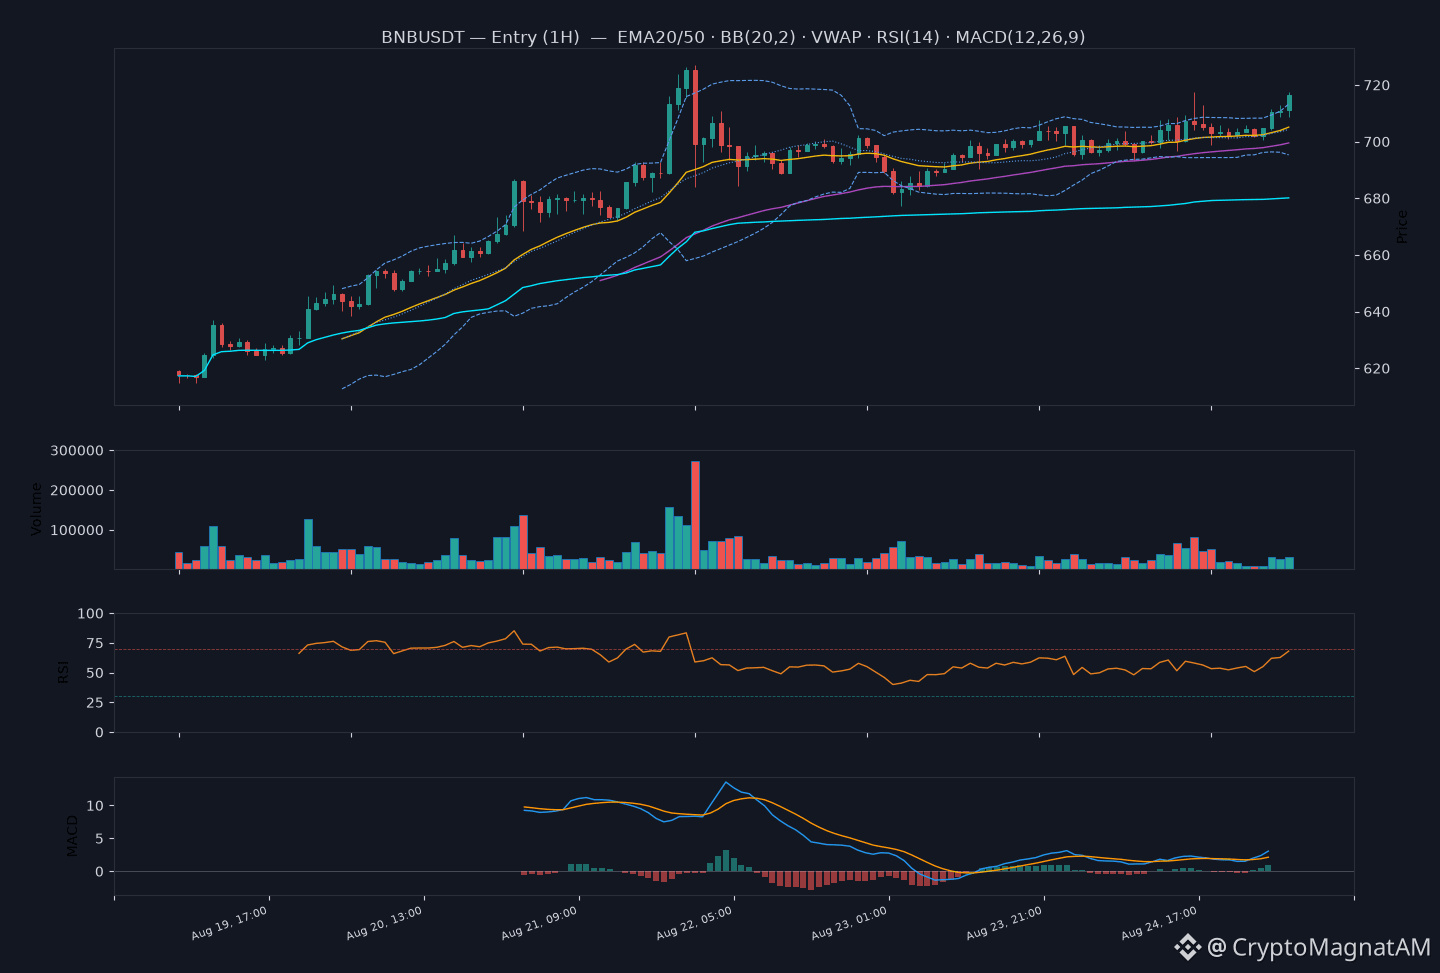Screen dimensions: 1440x973
Task: Click the 620 price axis label
Action: point(1377,369)
